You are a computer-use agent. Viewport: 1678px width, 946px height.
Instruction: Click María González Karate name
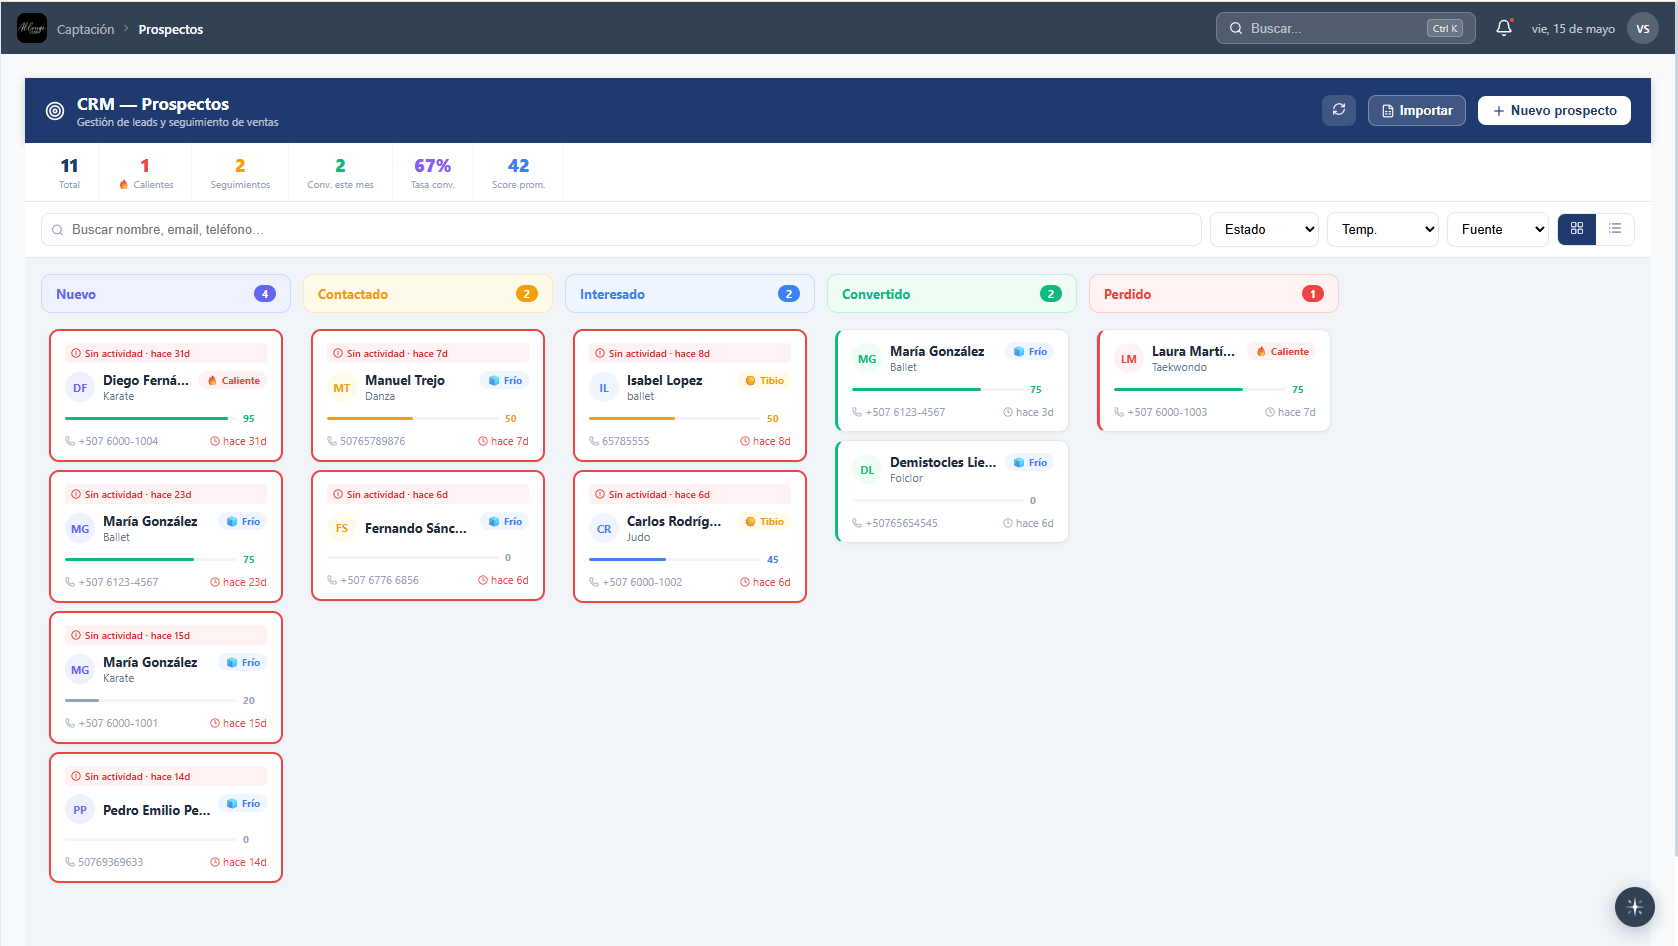tap(150, 662)
